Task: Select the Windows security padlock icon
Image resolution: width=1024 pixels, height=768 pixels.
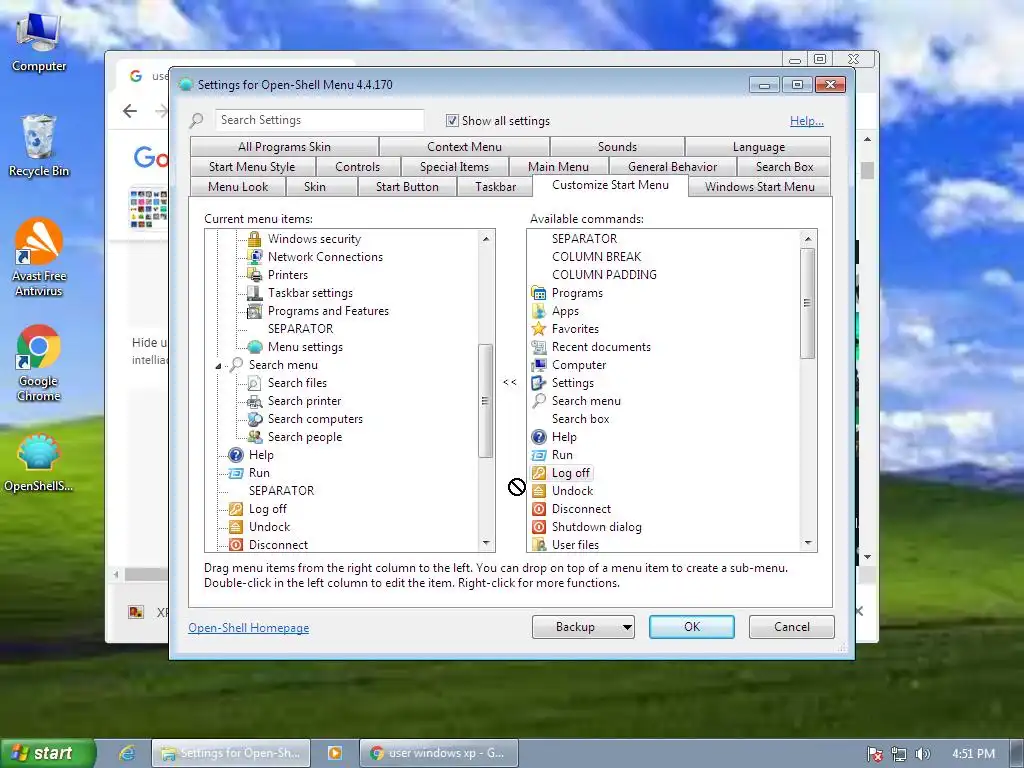Action: pos(255,239)
